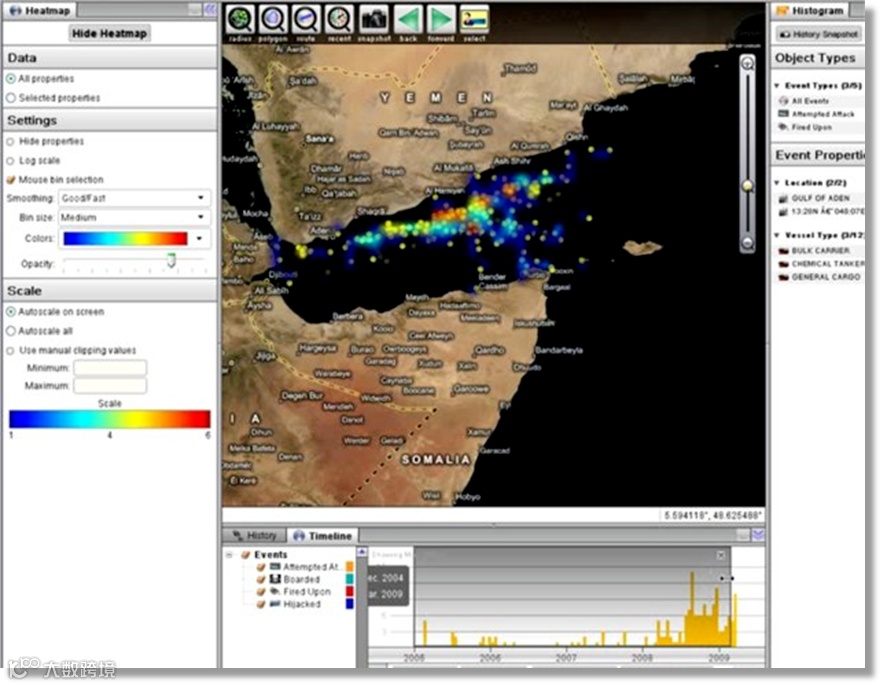Collapse the timeline panel with double-chevron icon
This screenshot has height=686, width=883.
click(758, 535)
